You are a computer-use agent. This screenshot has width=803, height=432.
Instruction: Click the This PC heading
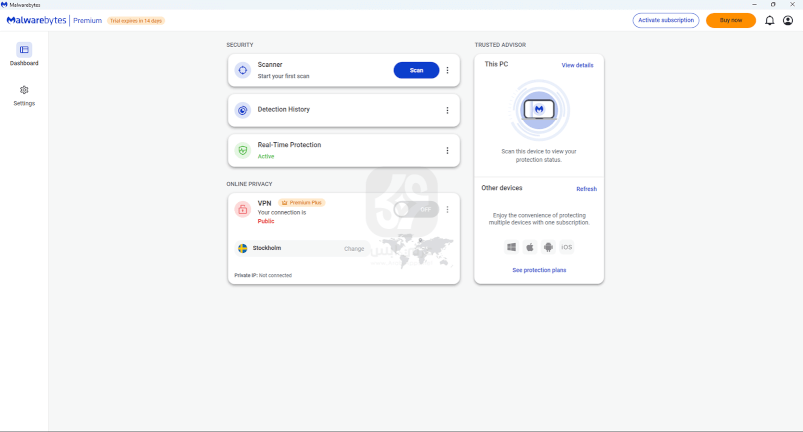click(496, 64)
